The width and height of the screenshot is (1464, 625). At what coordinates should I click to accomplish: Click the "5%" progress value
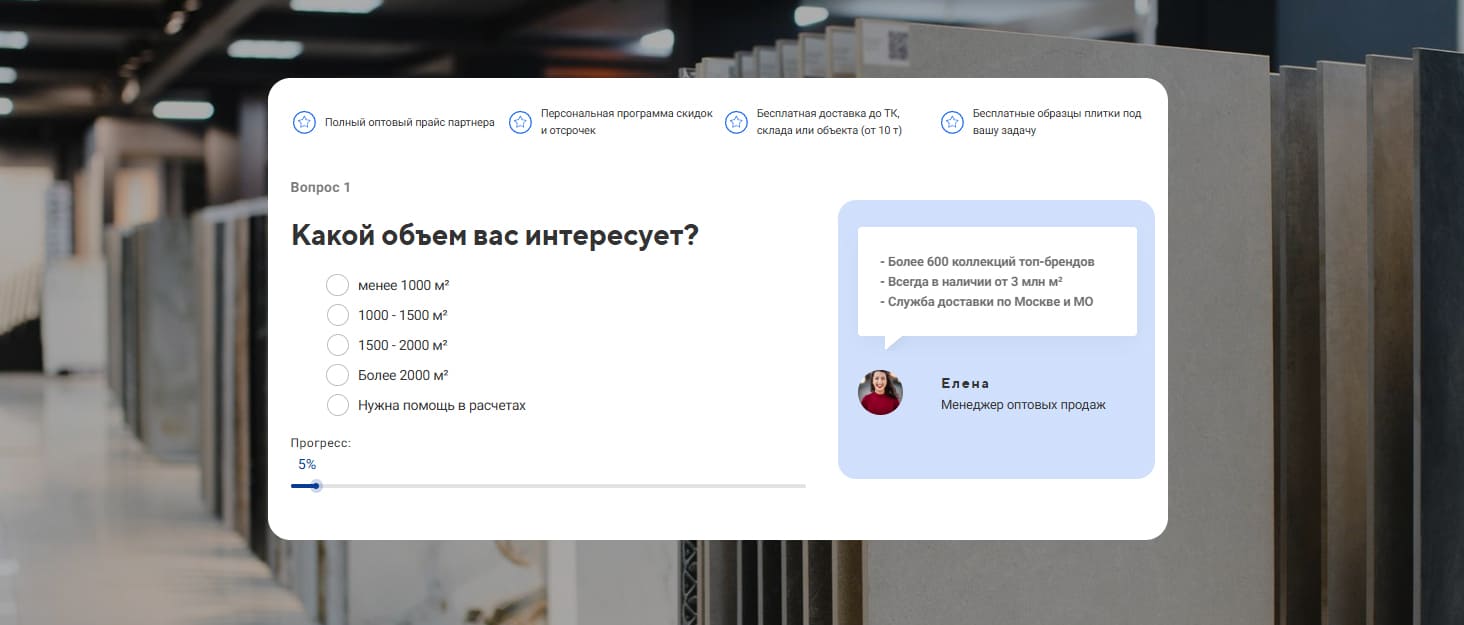click(x=307, y=464)
